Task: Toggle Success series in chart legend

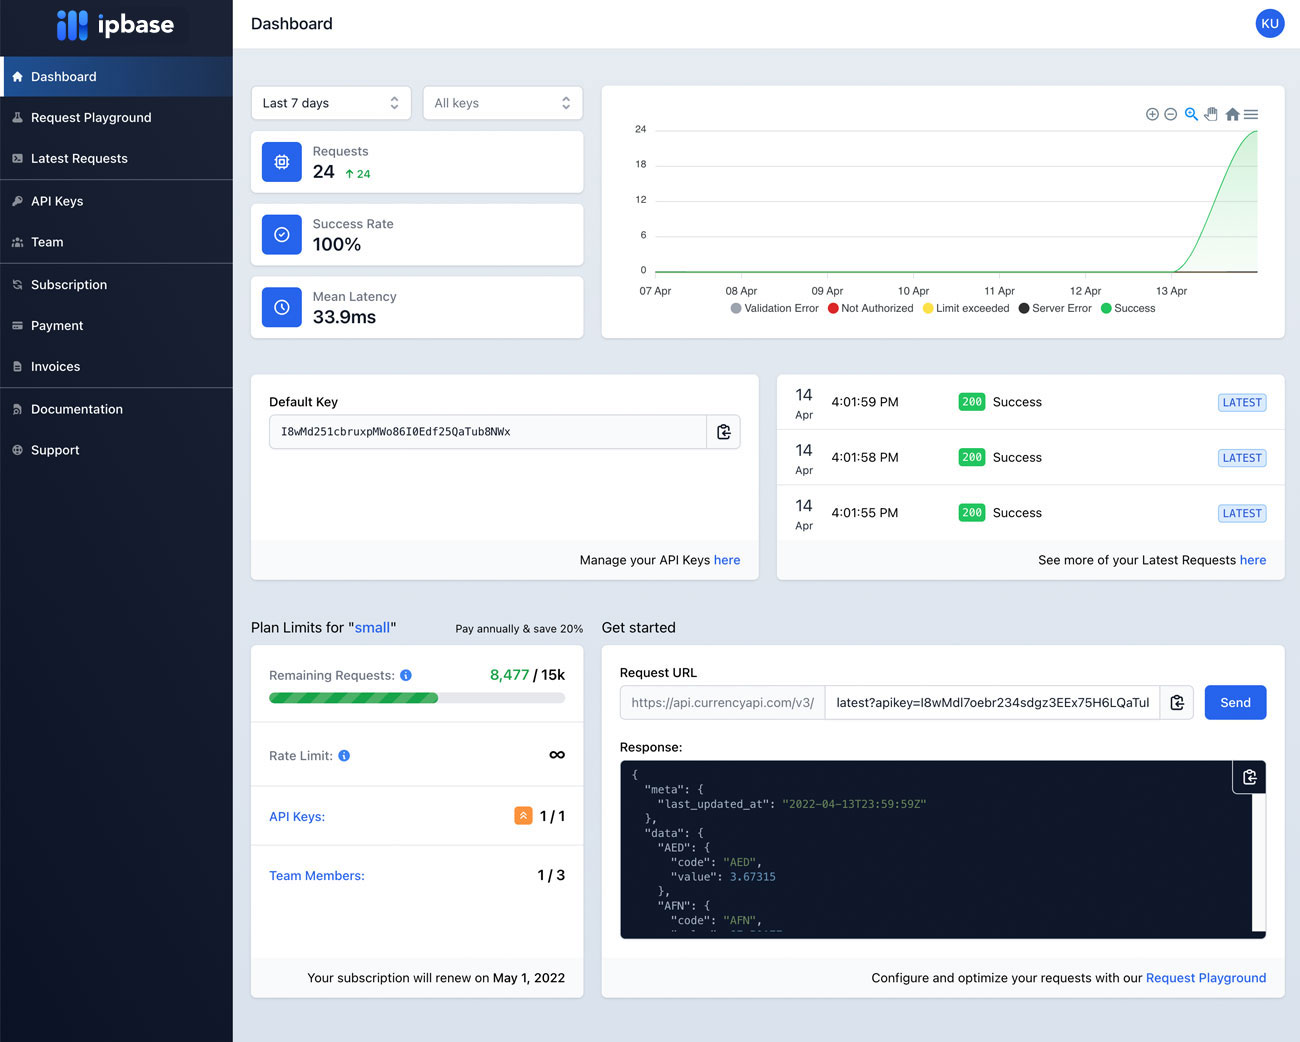Action: point(1128,308)
